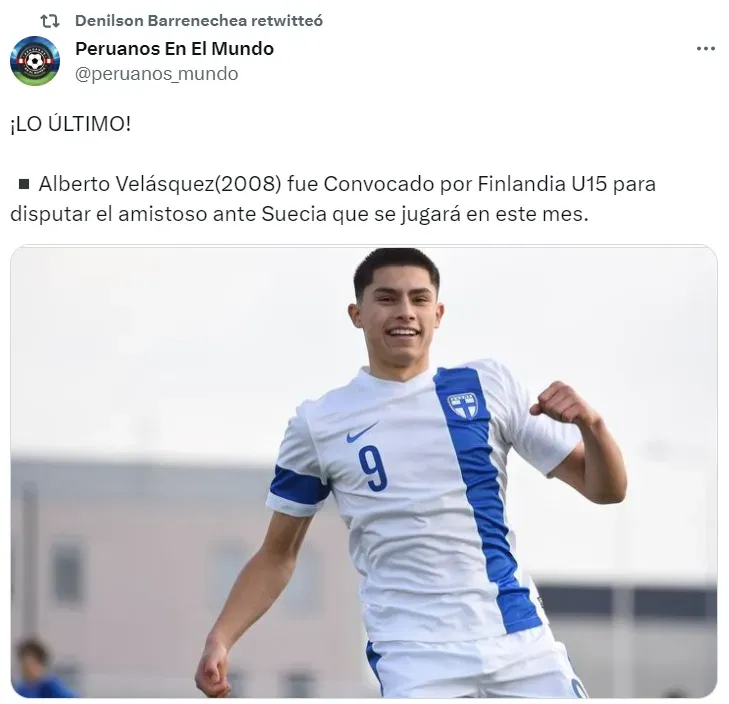Click the ¡LO ÚLTIMO! headline text

coord(71,124)
